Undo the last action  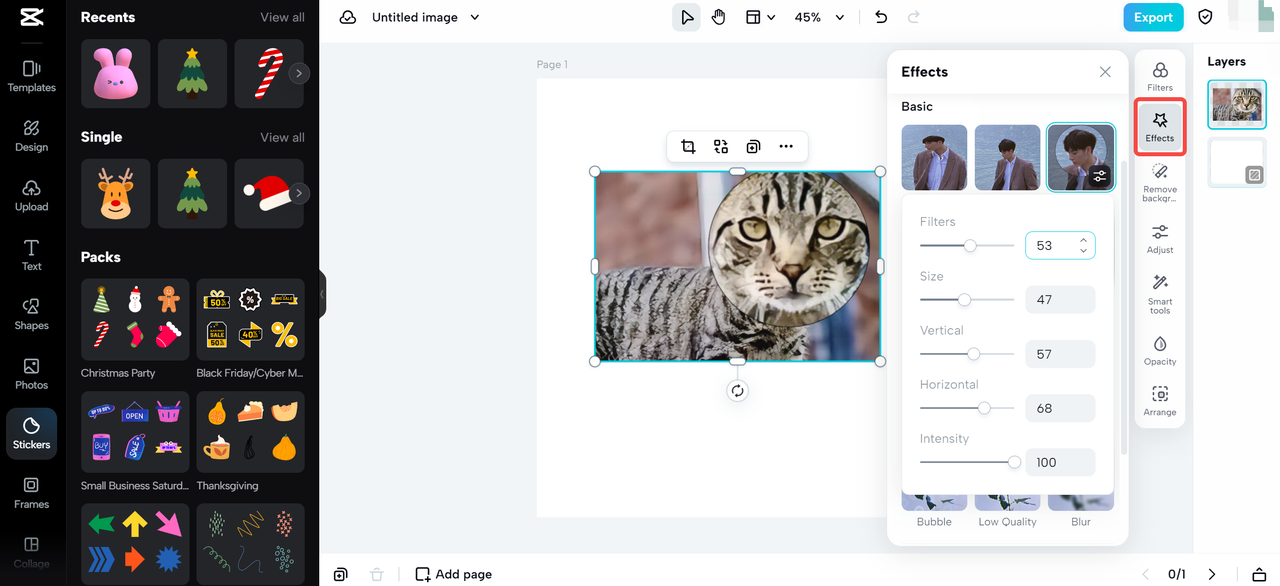point(880,18)
